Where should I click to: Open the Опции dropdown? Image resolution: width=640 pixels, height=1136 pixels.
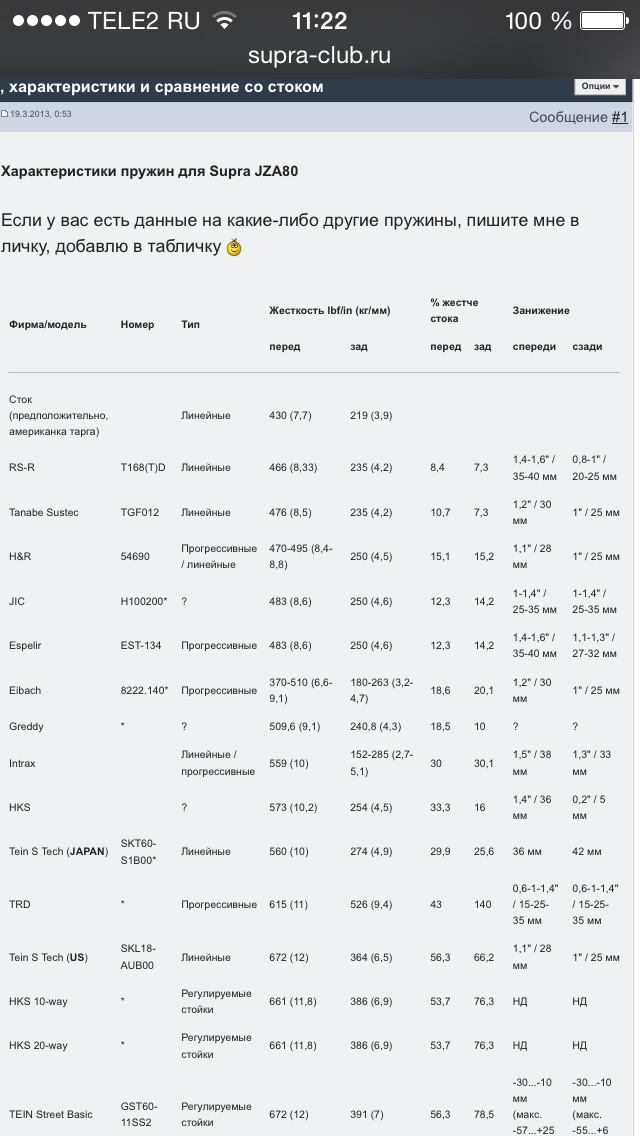point(600,87)
